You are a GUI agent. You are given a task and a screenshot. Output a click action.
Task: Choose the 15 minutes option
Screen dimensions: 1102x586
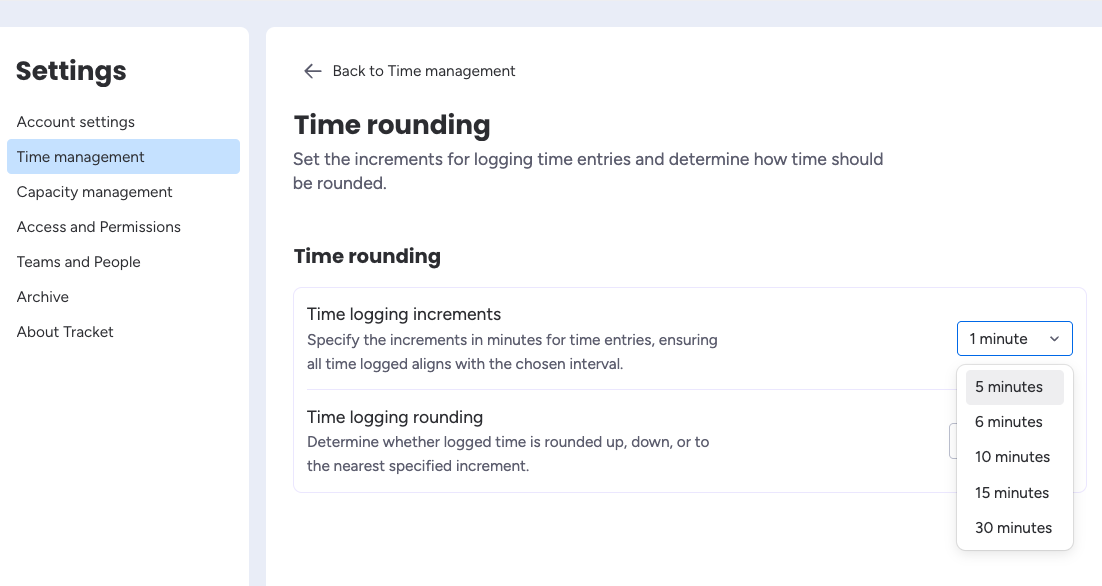1012,493
